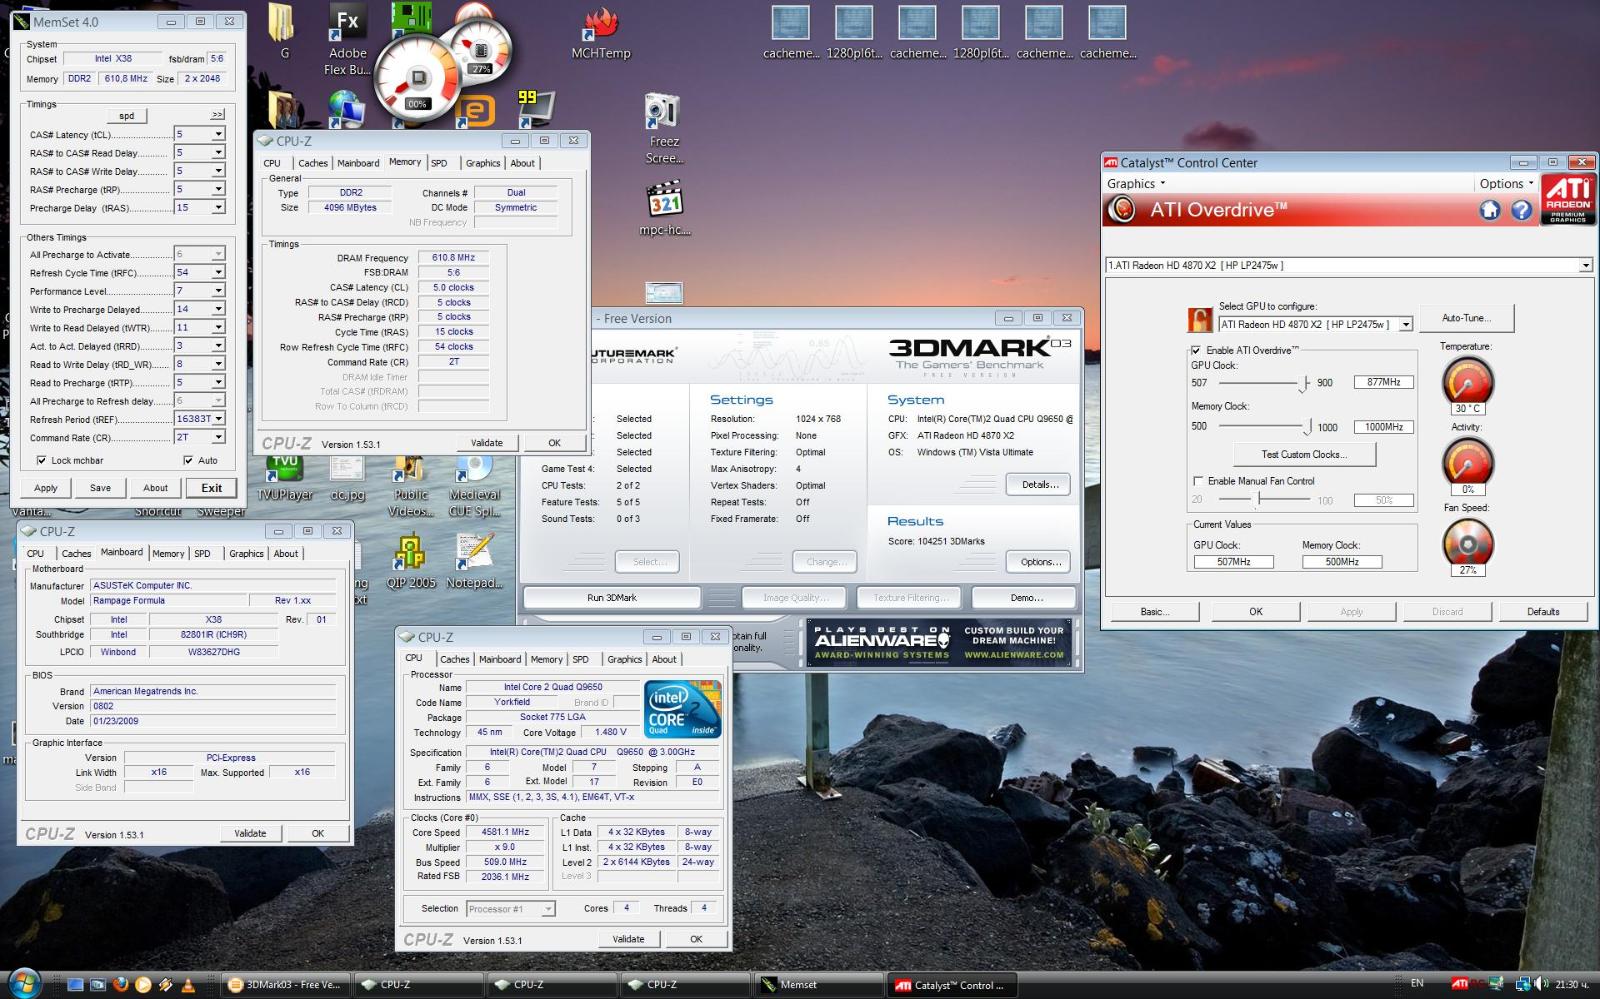
Task: Open Freez Screen recorder desktop icon
Action: tap(664, 129)
